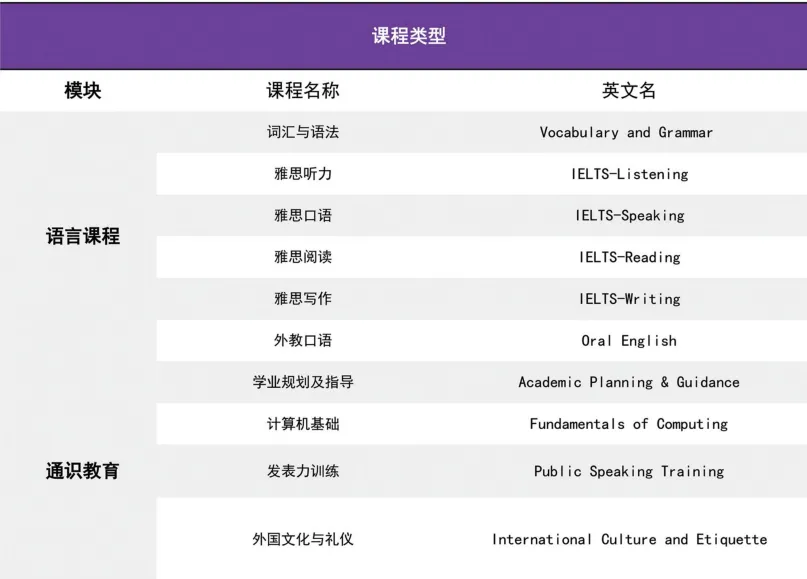The image size is (807, 579).
Task: Select the 雅思口语 course name
Action: click(x=300, y=215)
